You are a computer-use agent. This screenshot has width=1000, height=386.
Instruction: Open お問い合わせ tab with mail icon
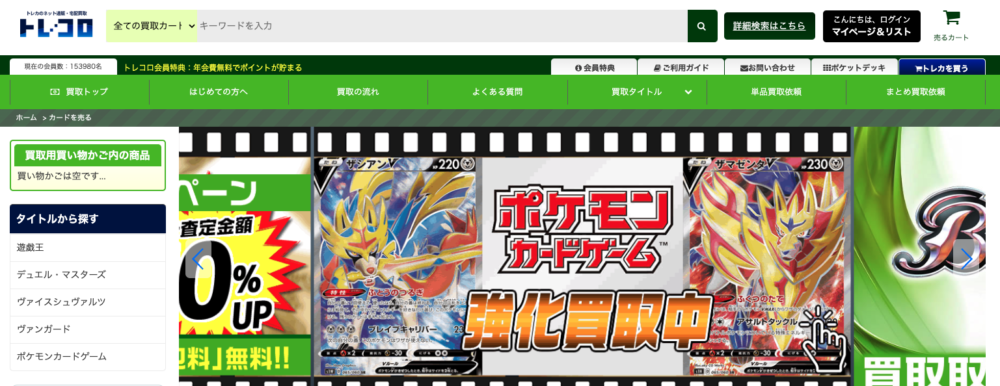[x=767, y=68]
